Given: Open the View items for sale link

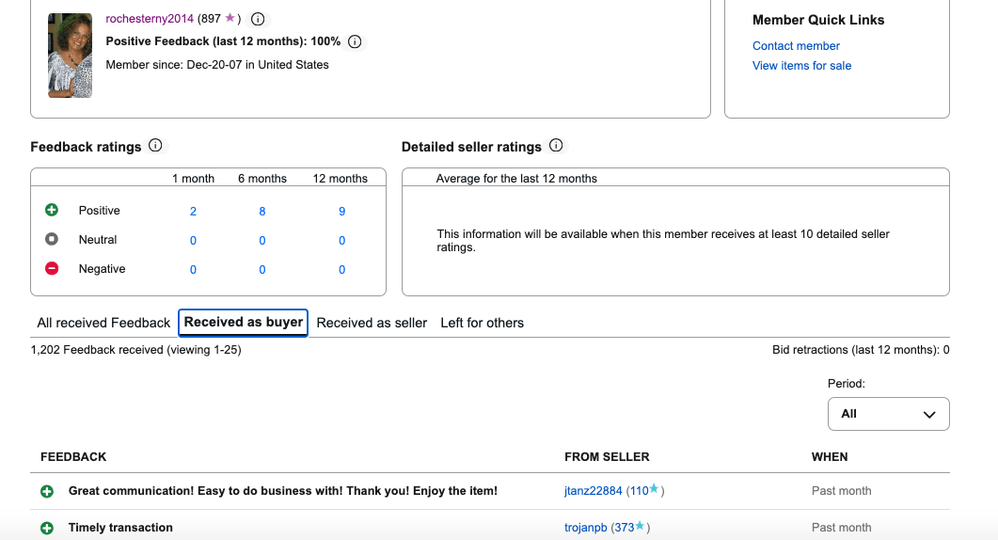Looking at the screenshot, I should tap(801, 66).
